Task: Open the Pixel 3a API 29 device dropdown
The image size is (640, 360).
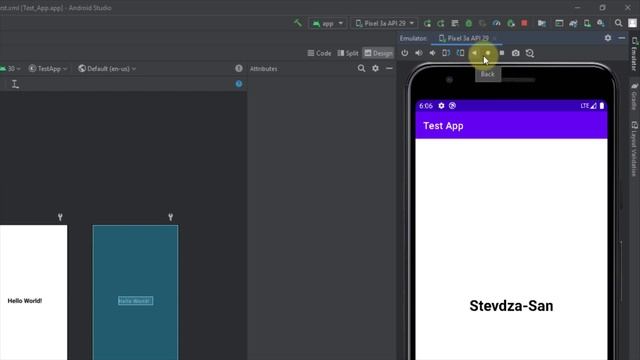Action: [x=384, y=24]
